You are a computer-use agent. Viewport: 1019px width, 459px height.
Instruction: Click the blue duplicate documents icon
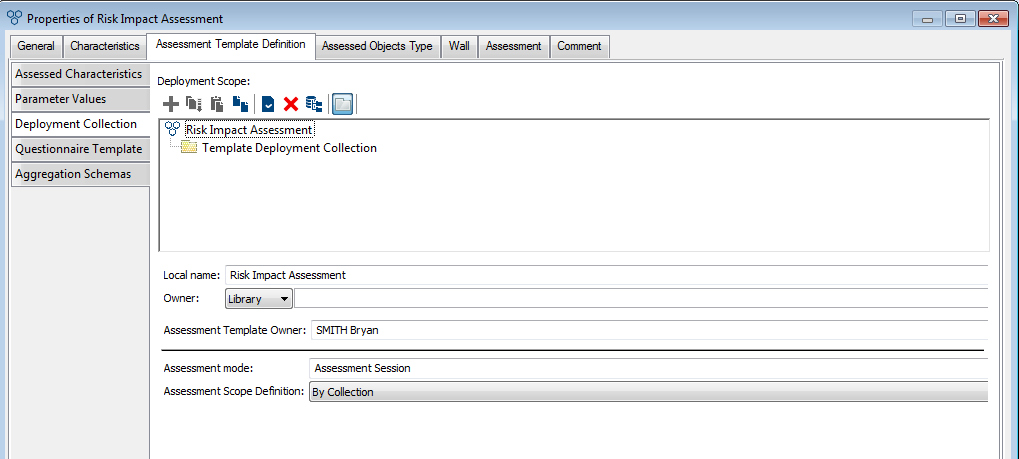240,103
